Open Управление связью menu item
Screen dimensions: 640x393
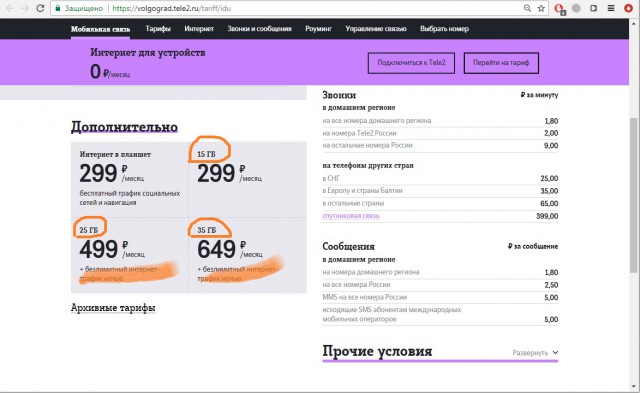click(x=376, y=29)
